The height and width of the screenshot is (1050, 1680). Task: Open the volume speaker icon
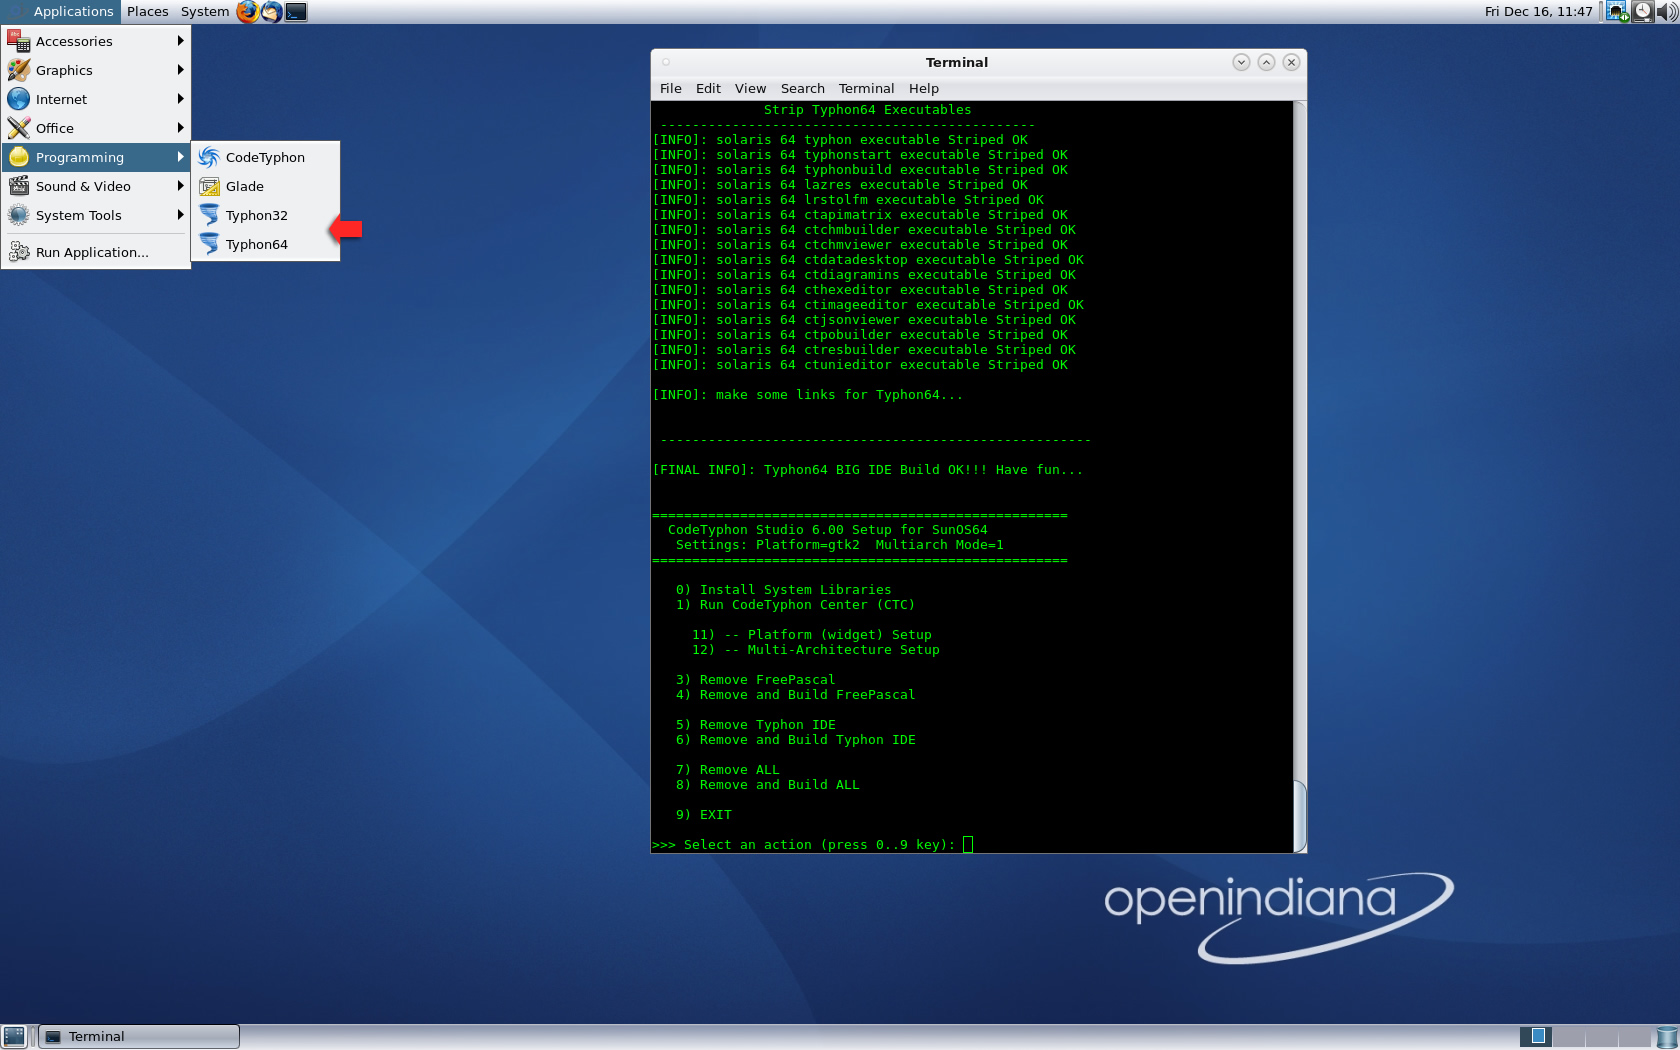coord(1666,12)
